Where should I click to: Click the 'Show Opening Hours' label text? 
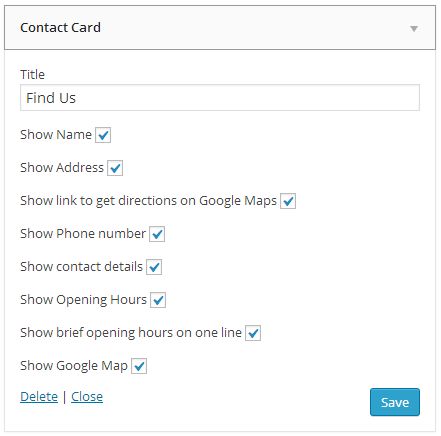tap(83, 300)
